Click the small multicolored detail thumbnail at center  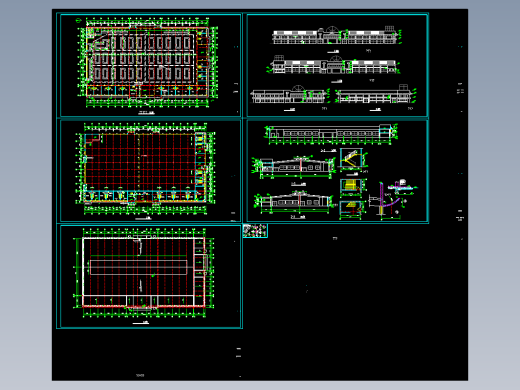click(x=255, y=231)
